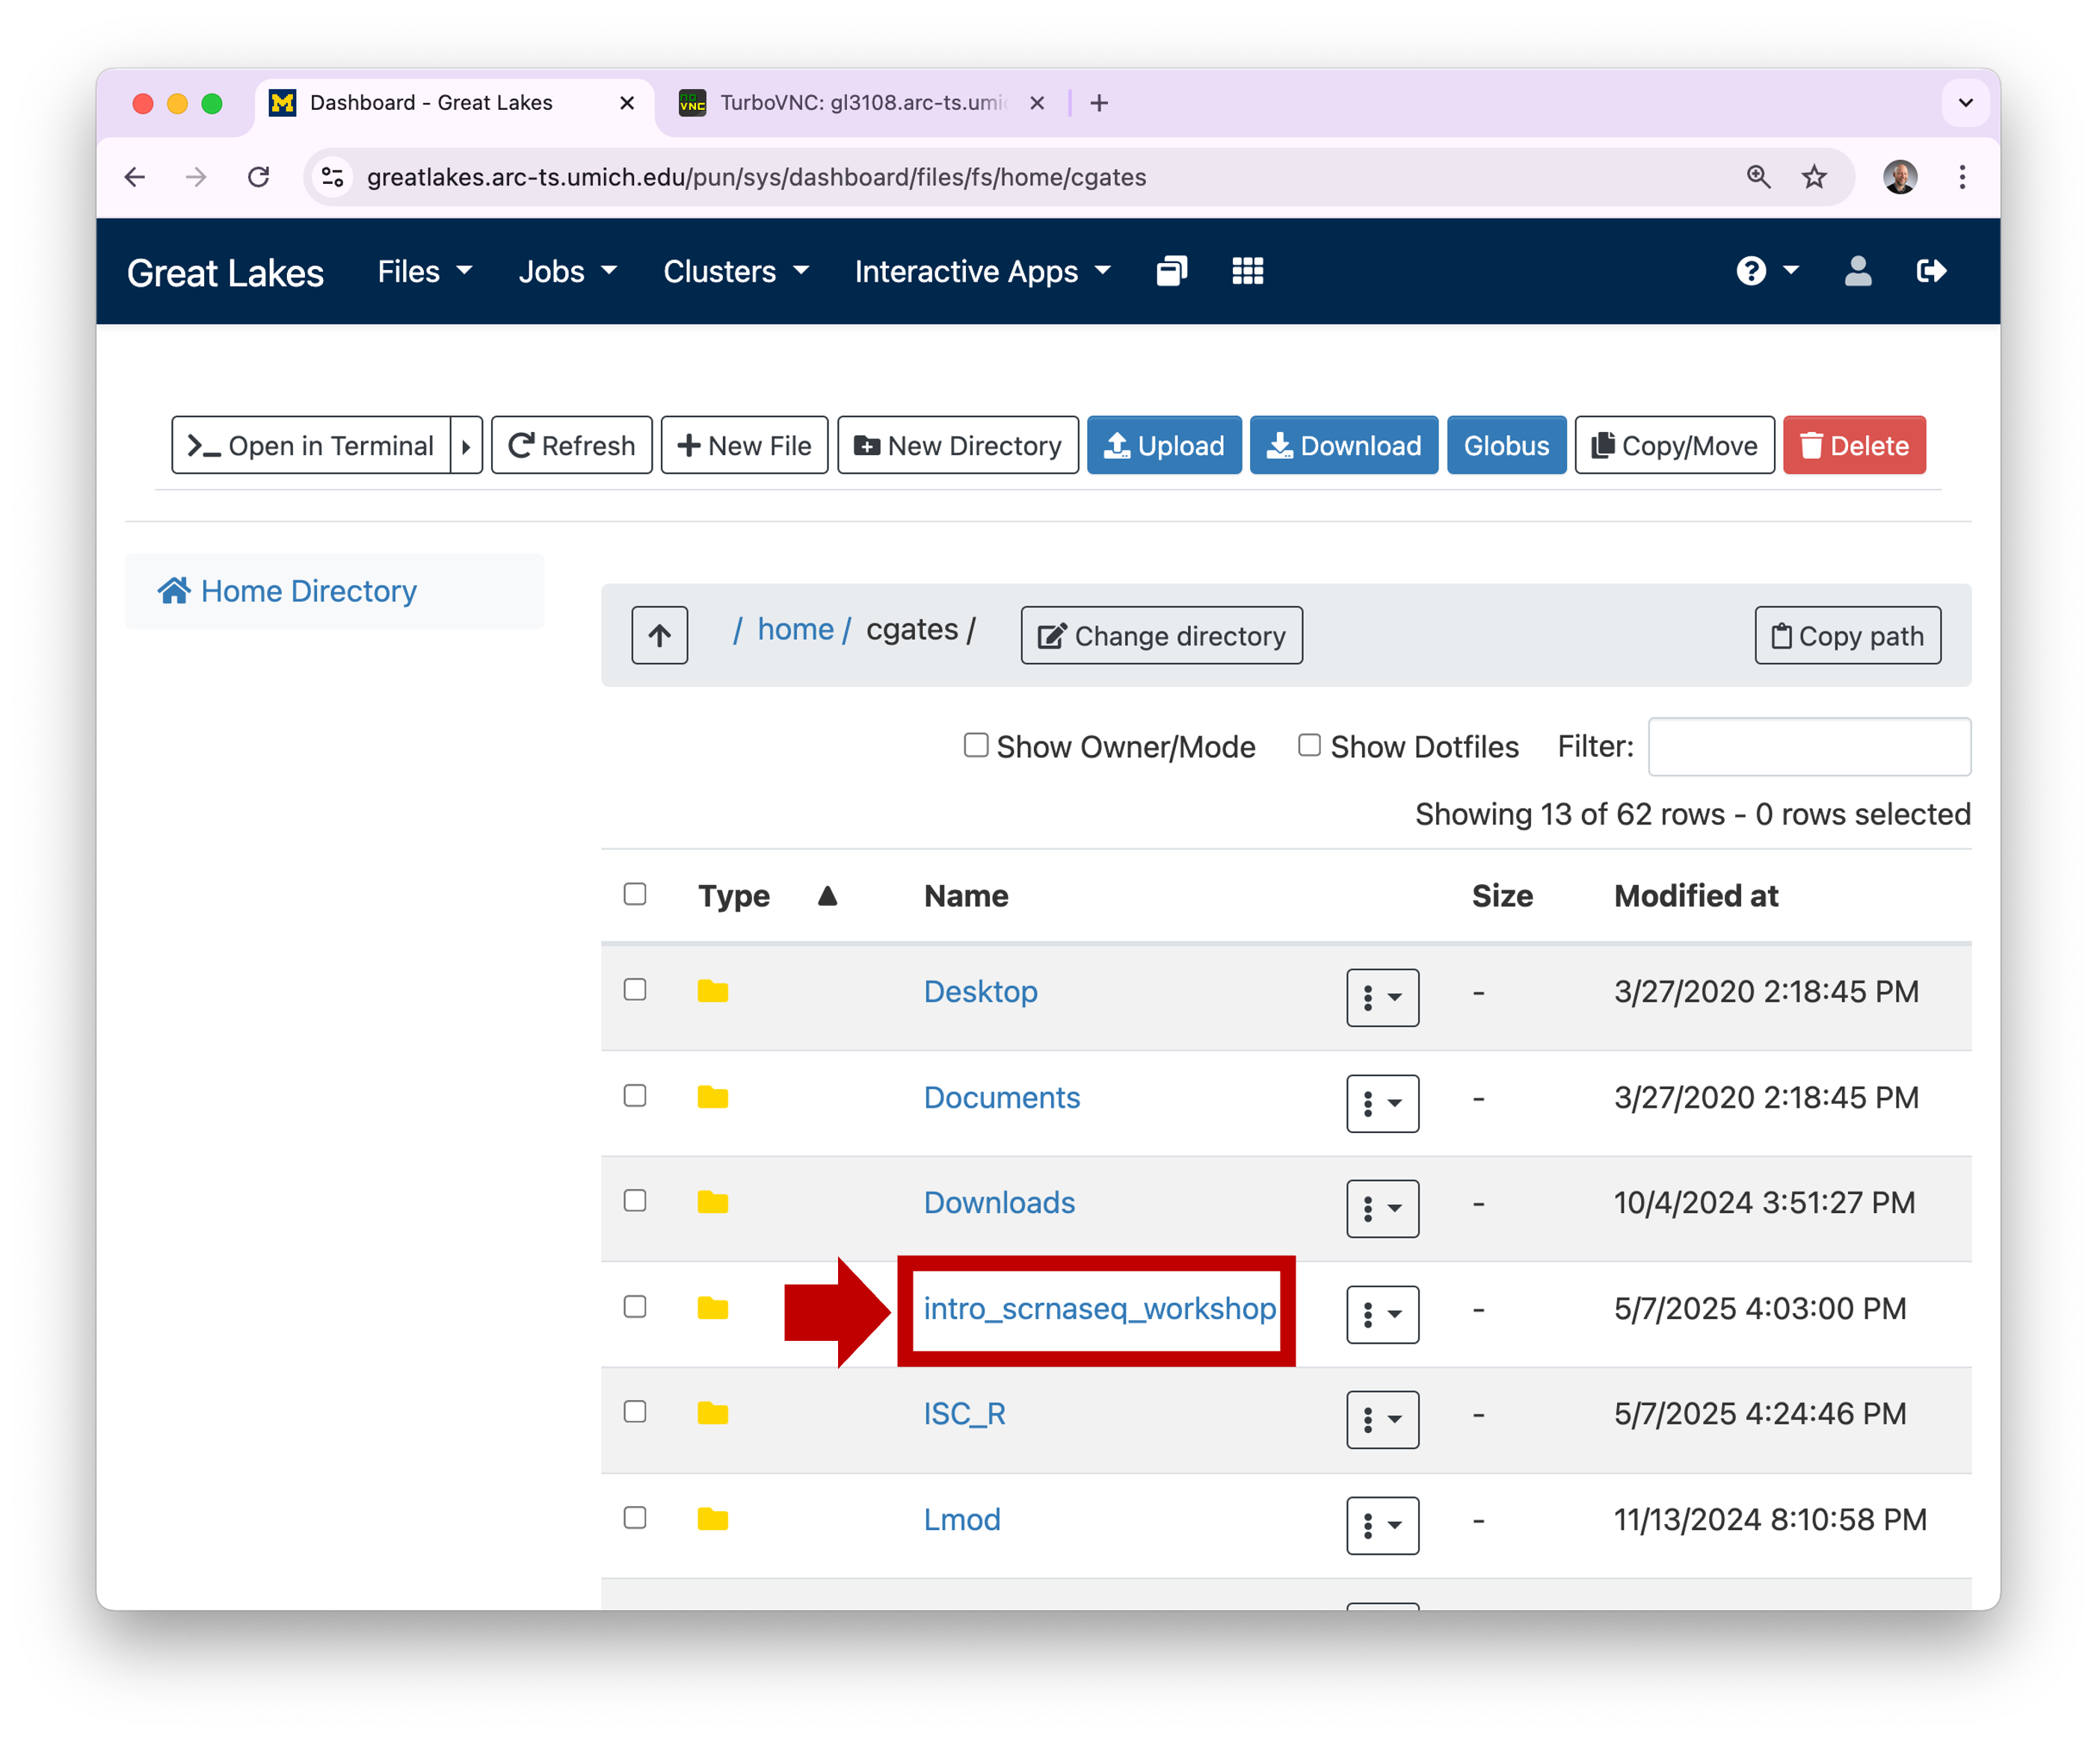Enable the Show Owner/Mode checkbox
This screenshot has height=1740, width=2100.
coord(975,745)
